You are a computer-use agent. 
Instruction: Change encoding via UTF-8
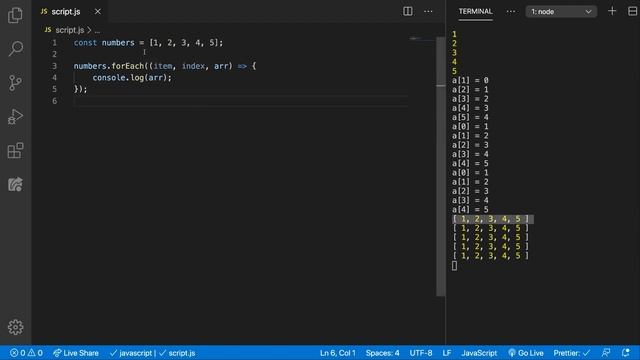[421, 353]
